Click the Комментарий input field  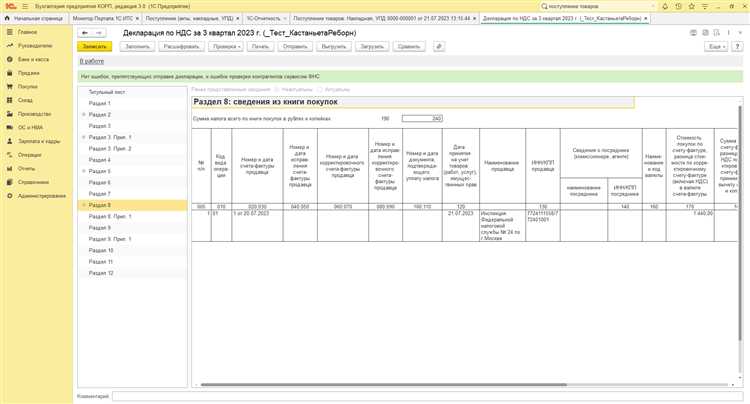tap(420, 396)
